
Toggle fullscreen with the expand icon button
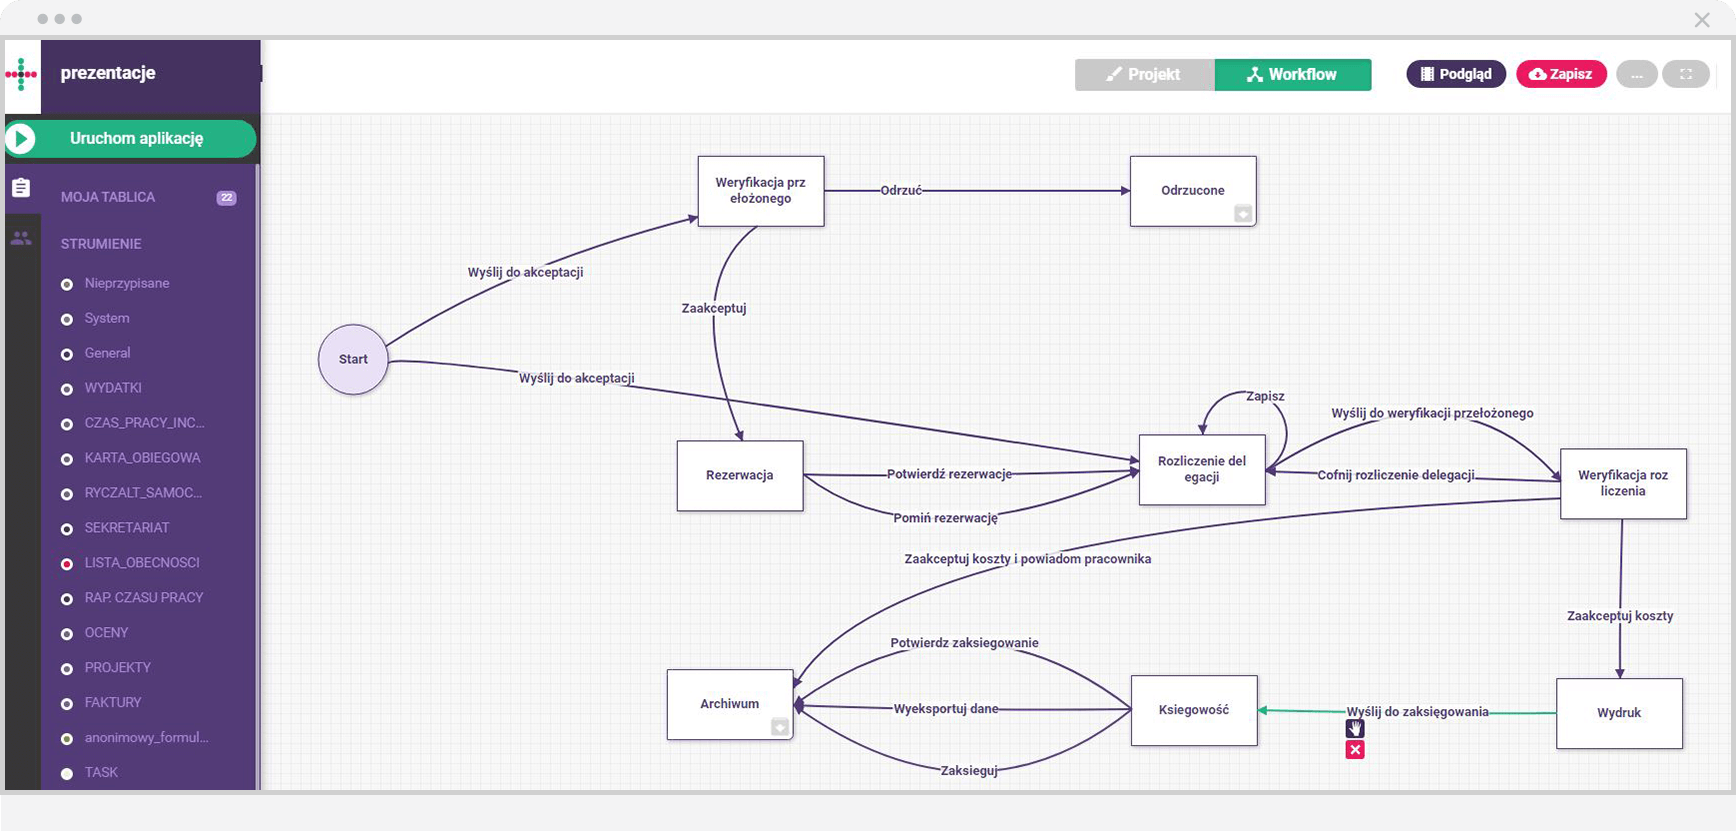(x=1685, y=74)
